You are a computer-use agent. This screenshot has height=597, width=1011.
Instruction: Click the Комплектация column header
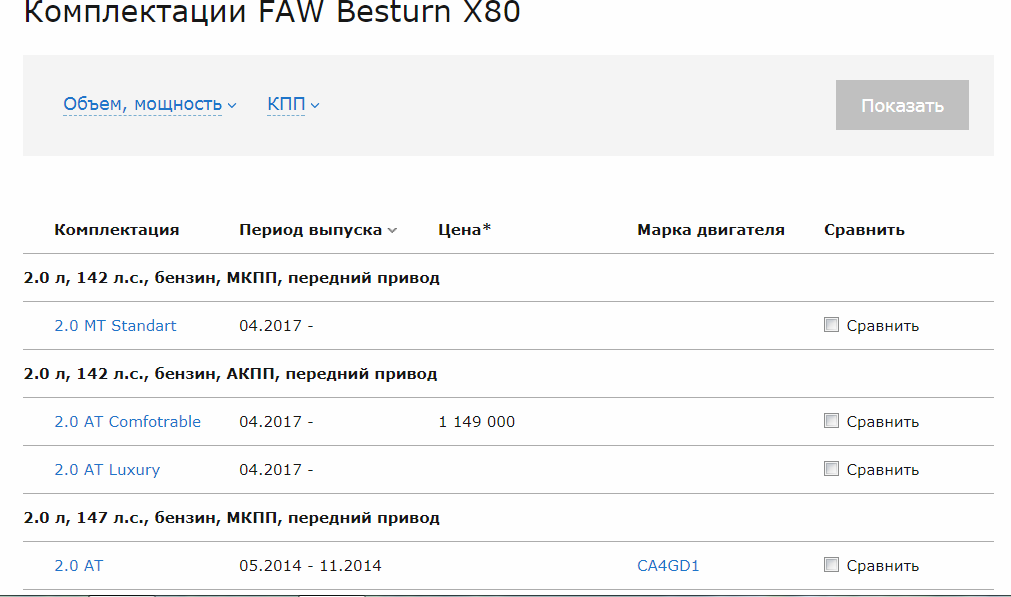(117, 230)
